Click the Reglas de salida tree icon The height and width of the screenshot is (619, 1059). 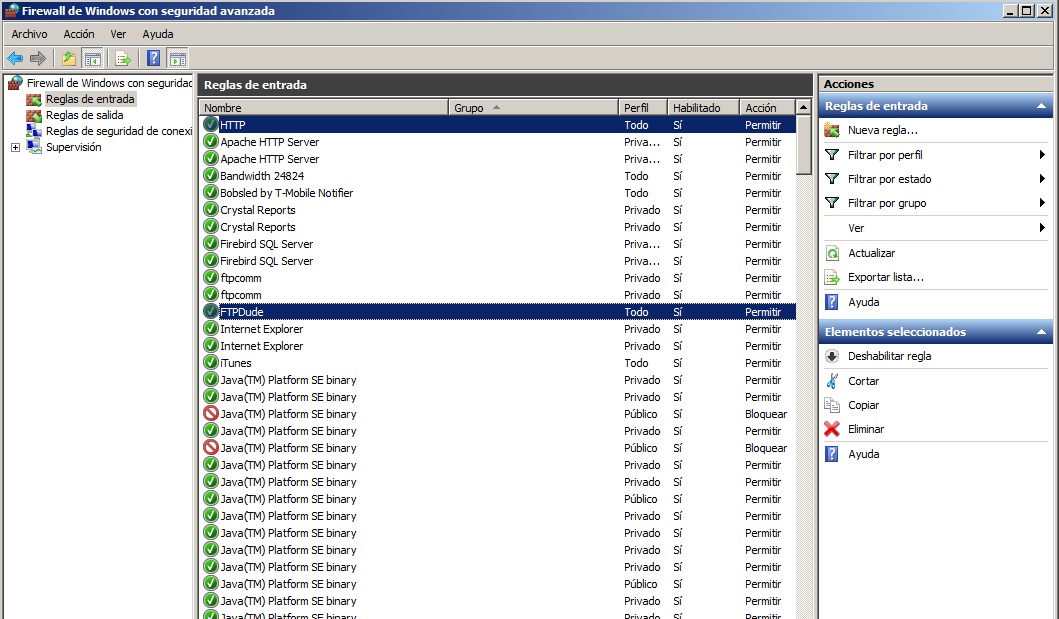coord(34,115)
